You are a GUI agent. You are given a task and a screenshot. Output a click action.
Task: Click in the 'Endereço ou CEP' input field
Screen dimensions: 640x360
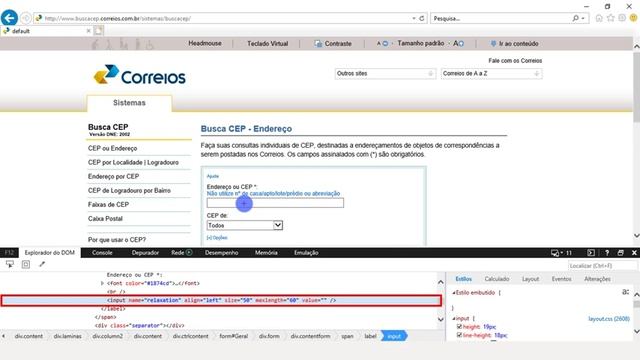point(275,203)
